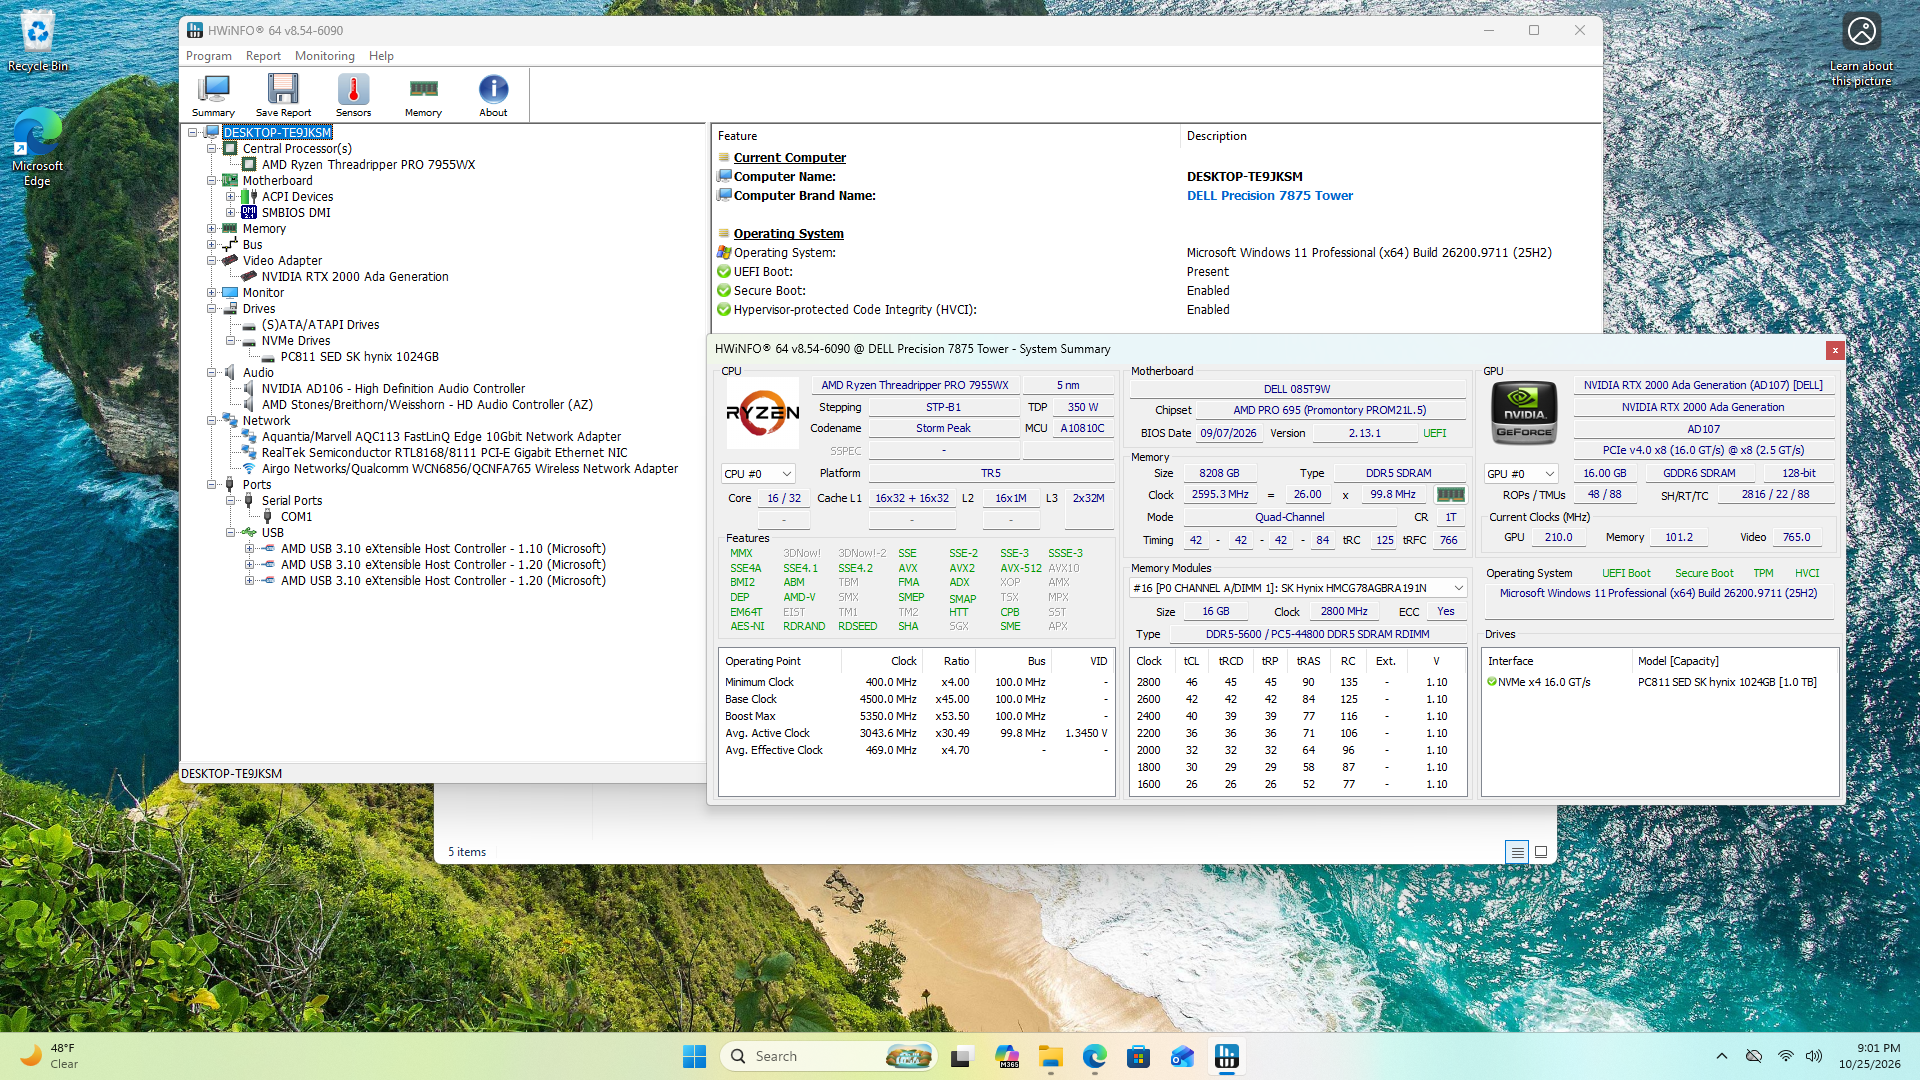The image size is (1920, 1080).
Task: Open the GPU #0 selector dropdown
Action: click(x=1521, y=474)
